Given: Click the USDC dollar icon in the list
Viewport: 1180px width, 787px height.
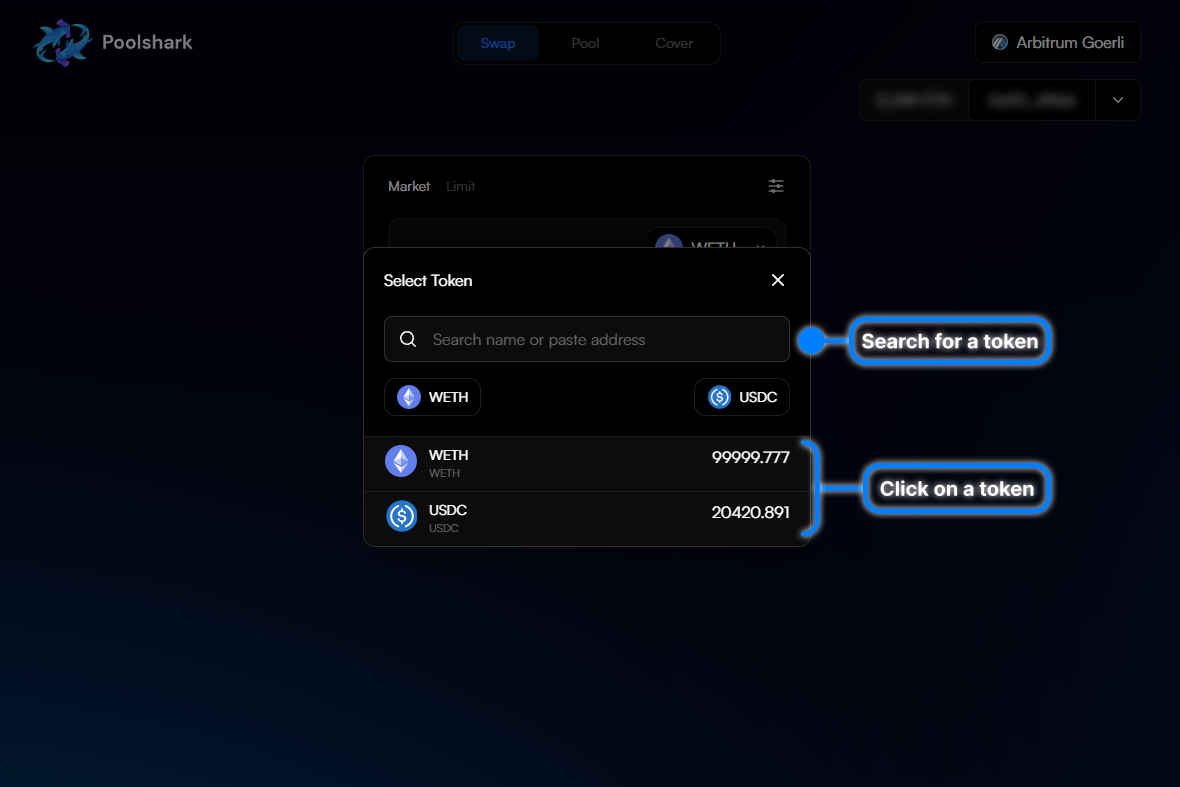Looking at the screenshot, I should point(401,517).
